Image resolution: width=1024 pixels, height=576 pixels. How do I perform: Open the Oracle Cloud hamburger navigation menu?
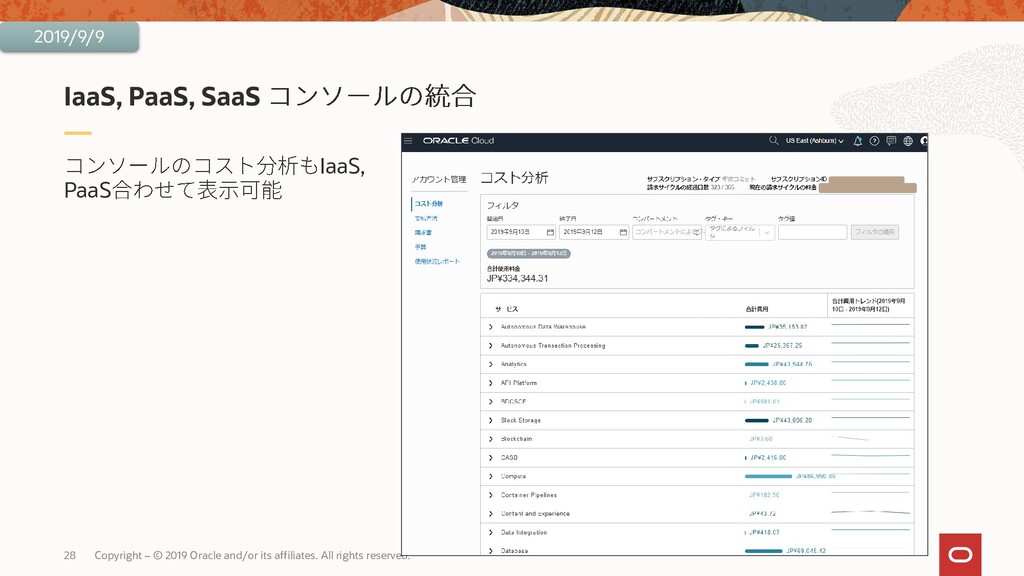coord(408,140)
